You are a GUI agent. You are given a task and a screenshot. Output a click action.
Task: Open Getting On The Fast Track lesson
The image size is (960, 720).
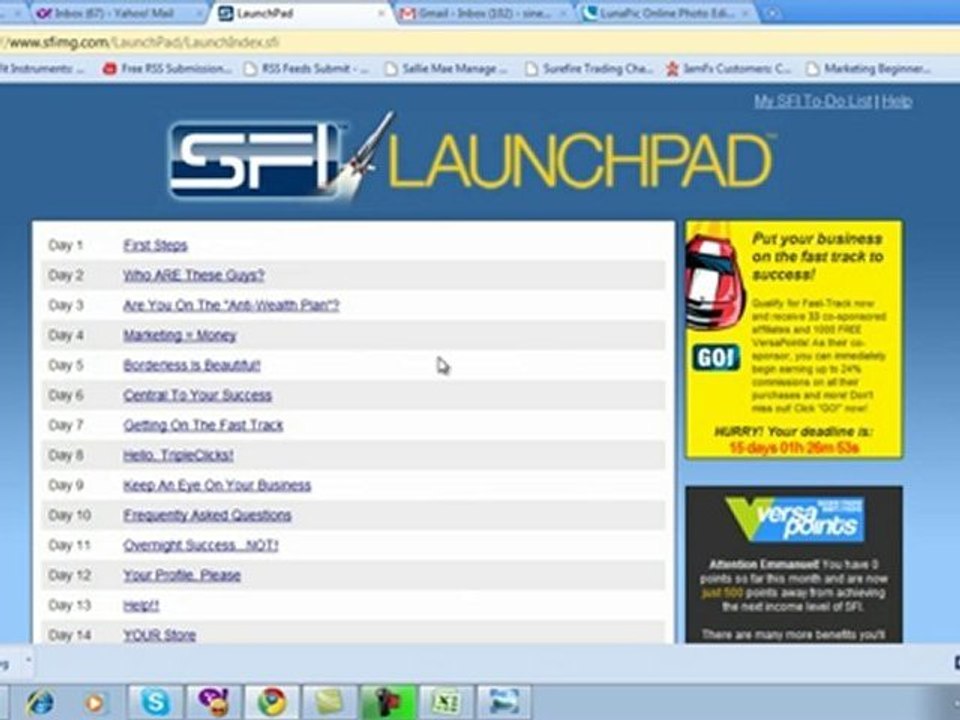tap(203, 426)
